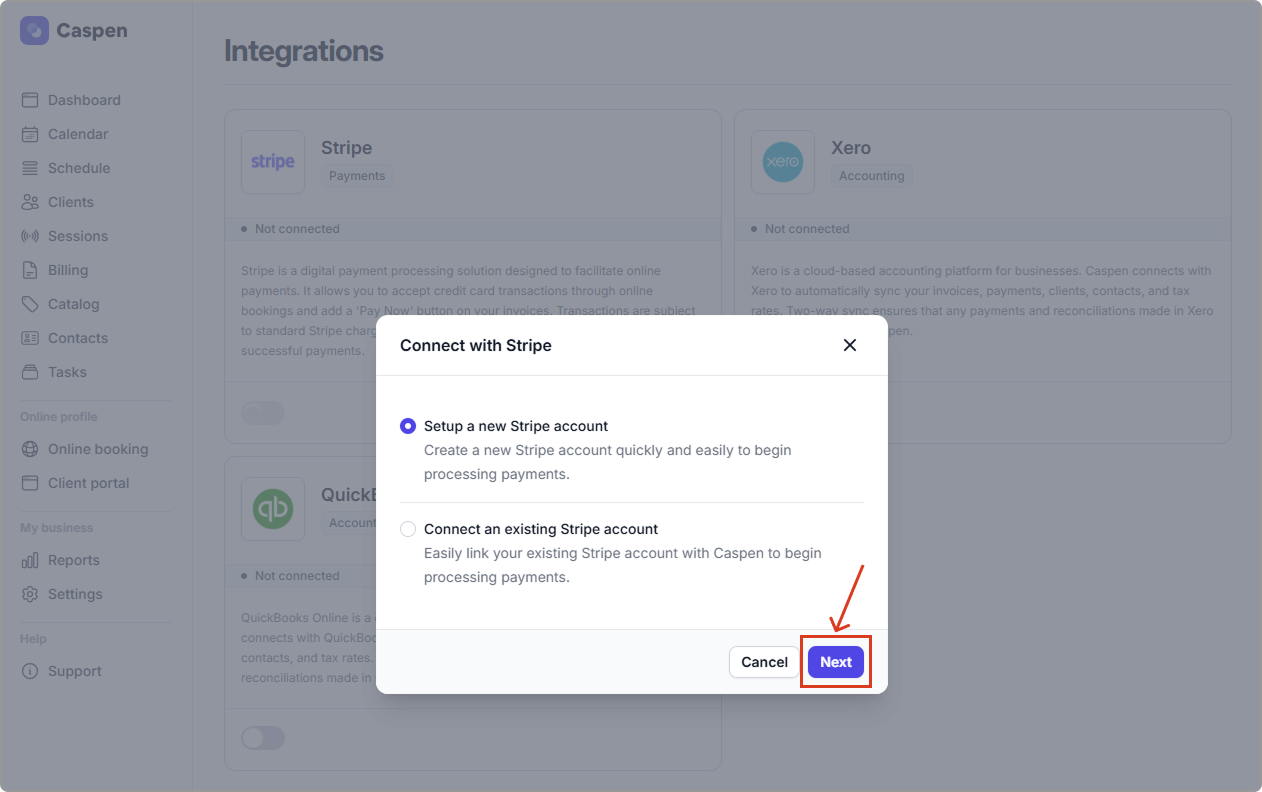Open Sessions broadcast icon in sidebar
This screenshot has height=792, width=1262.
30,236
